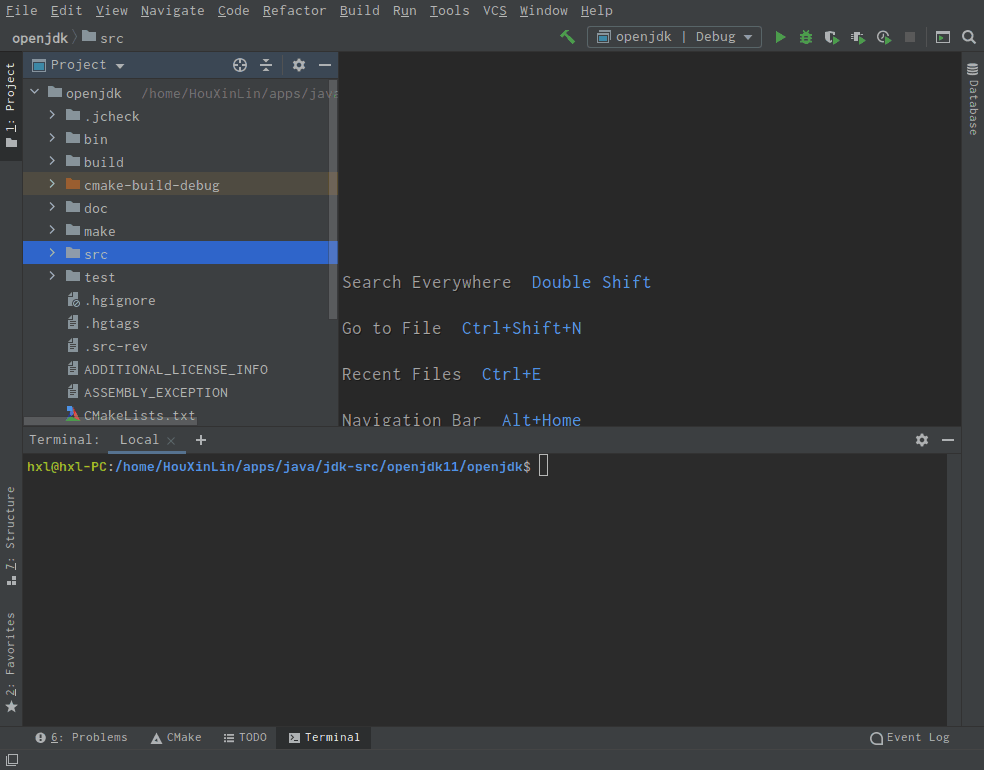
Task: Open the Run menu
Action: (404, 11)
